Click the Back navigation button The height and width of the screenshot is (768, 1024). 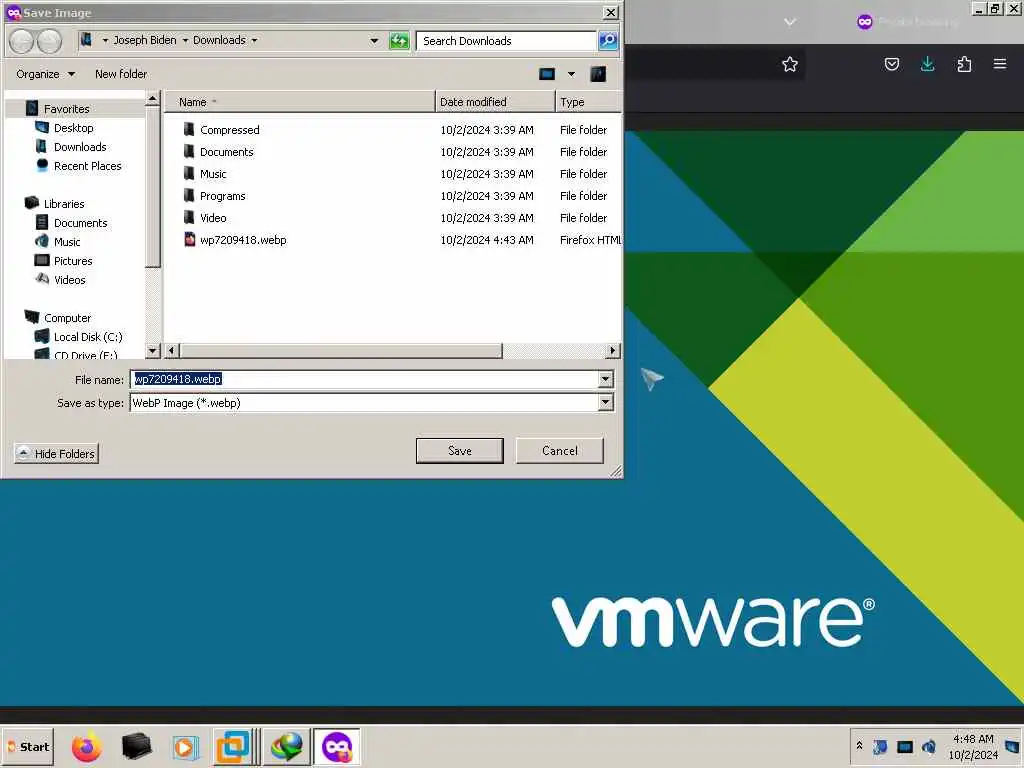[22, 41]
